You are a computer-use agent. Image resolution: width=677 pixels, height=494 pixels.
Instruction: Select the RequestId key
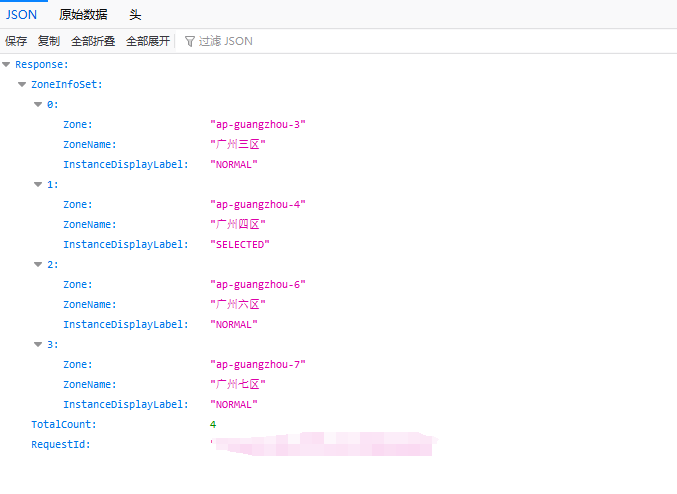(60, 444)
